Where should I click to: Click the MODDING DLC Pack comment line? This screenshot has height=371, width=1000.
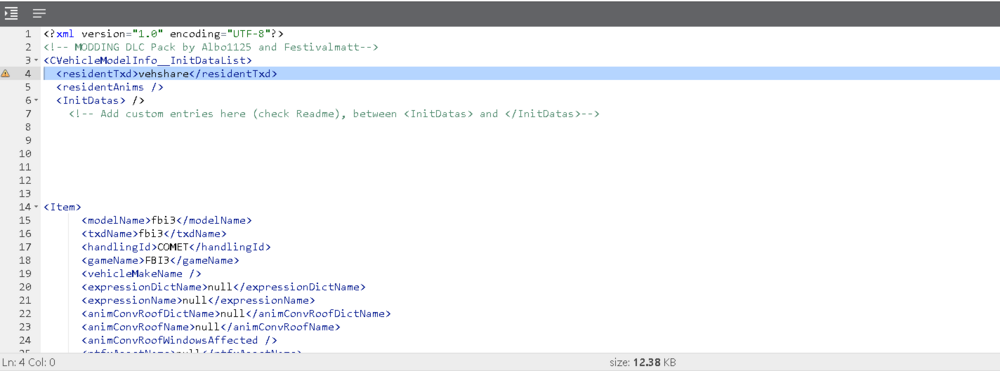(211, 47)
